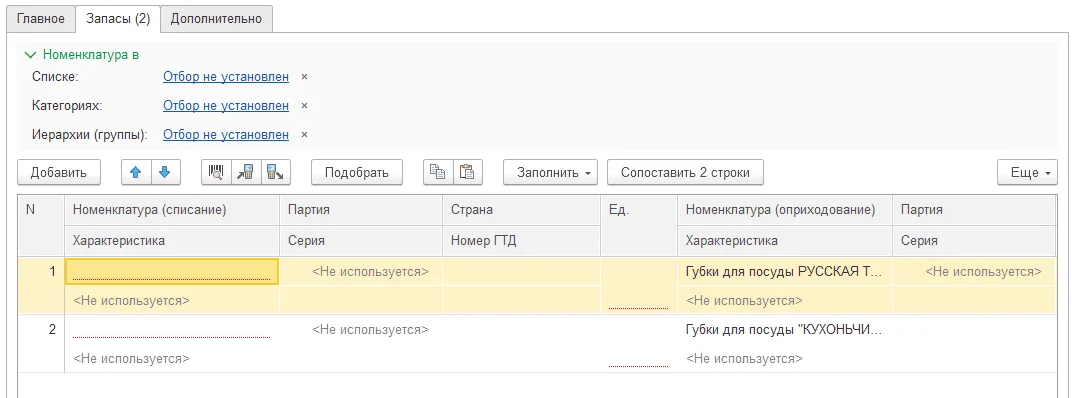The image size is (1077, 398).
Task: Click the row 1 write-off Партия cell
Action: click(x=361, y=272)
